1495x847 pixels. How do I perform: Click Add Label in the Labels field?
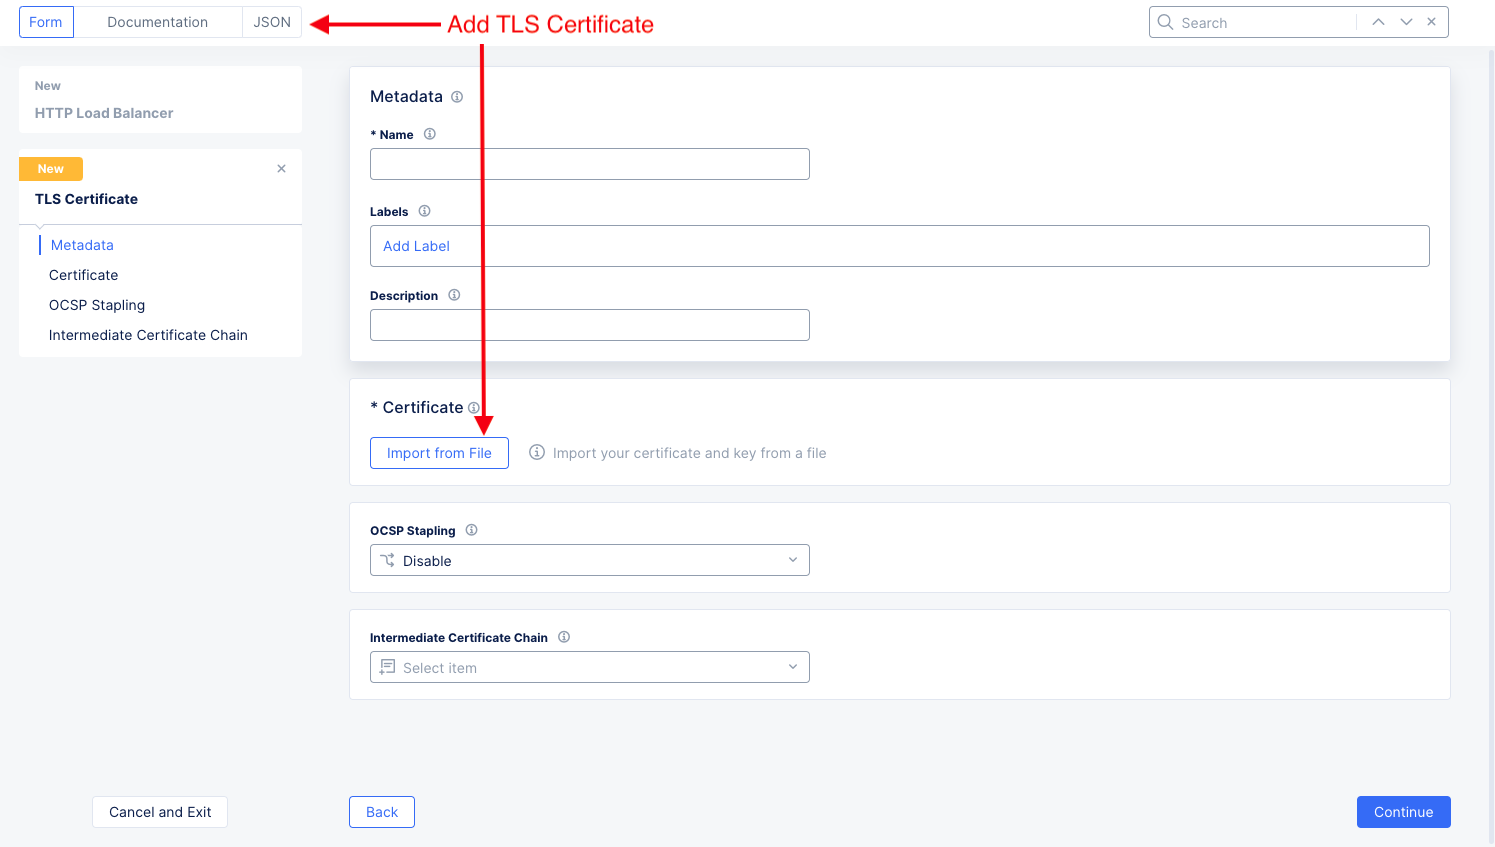pyautogui.click(x=416, y=245)
